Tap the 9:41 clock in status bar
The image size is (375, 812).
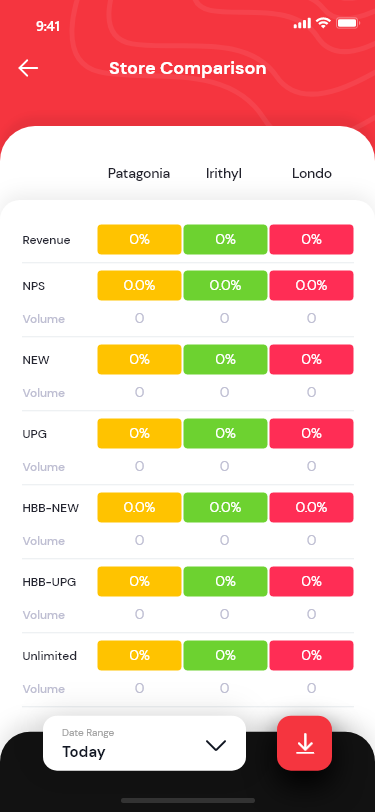point(48,26)
